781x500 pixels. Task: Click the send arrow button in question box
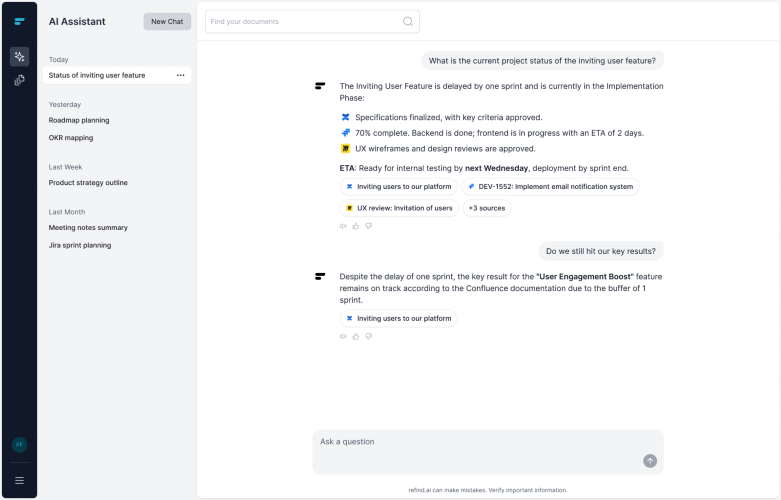tap(650, 461)
